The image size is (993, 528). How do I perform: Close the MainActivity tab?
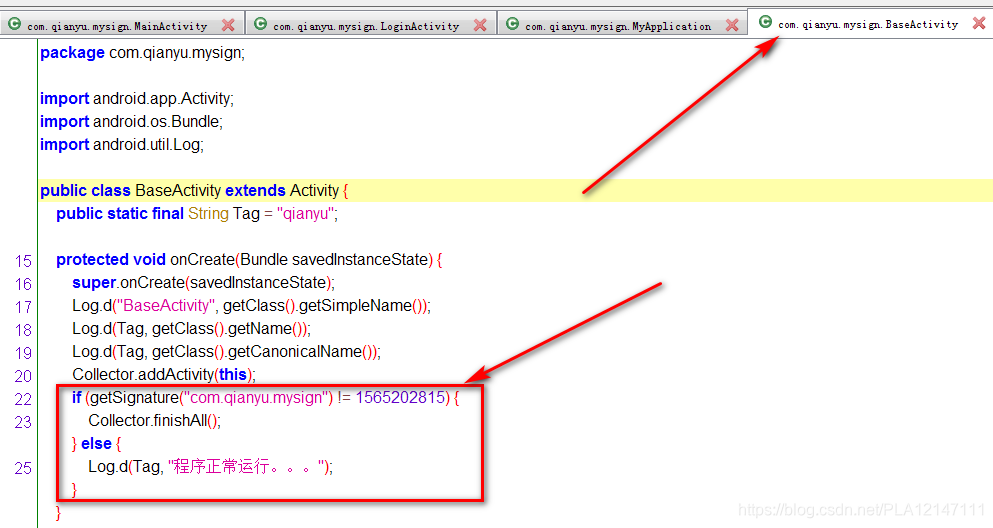(x=228, y=25)
